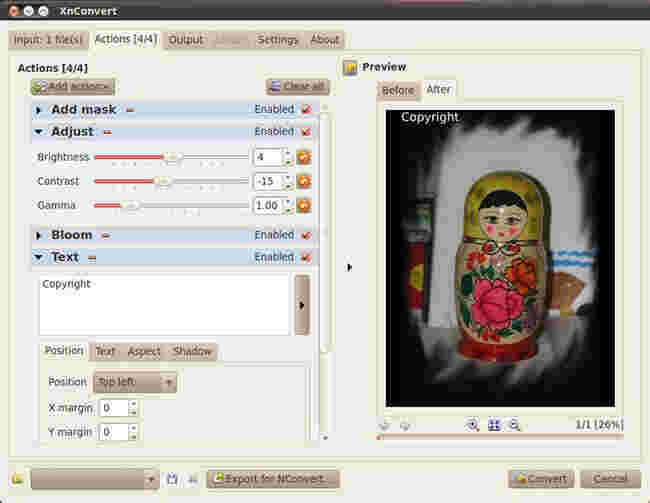
Task: Collapse the Text action
Action: [39, 258]
